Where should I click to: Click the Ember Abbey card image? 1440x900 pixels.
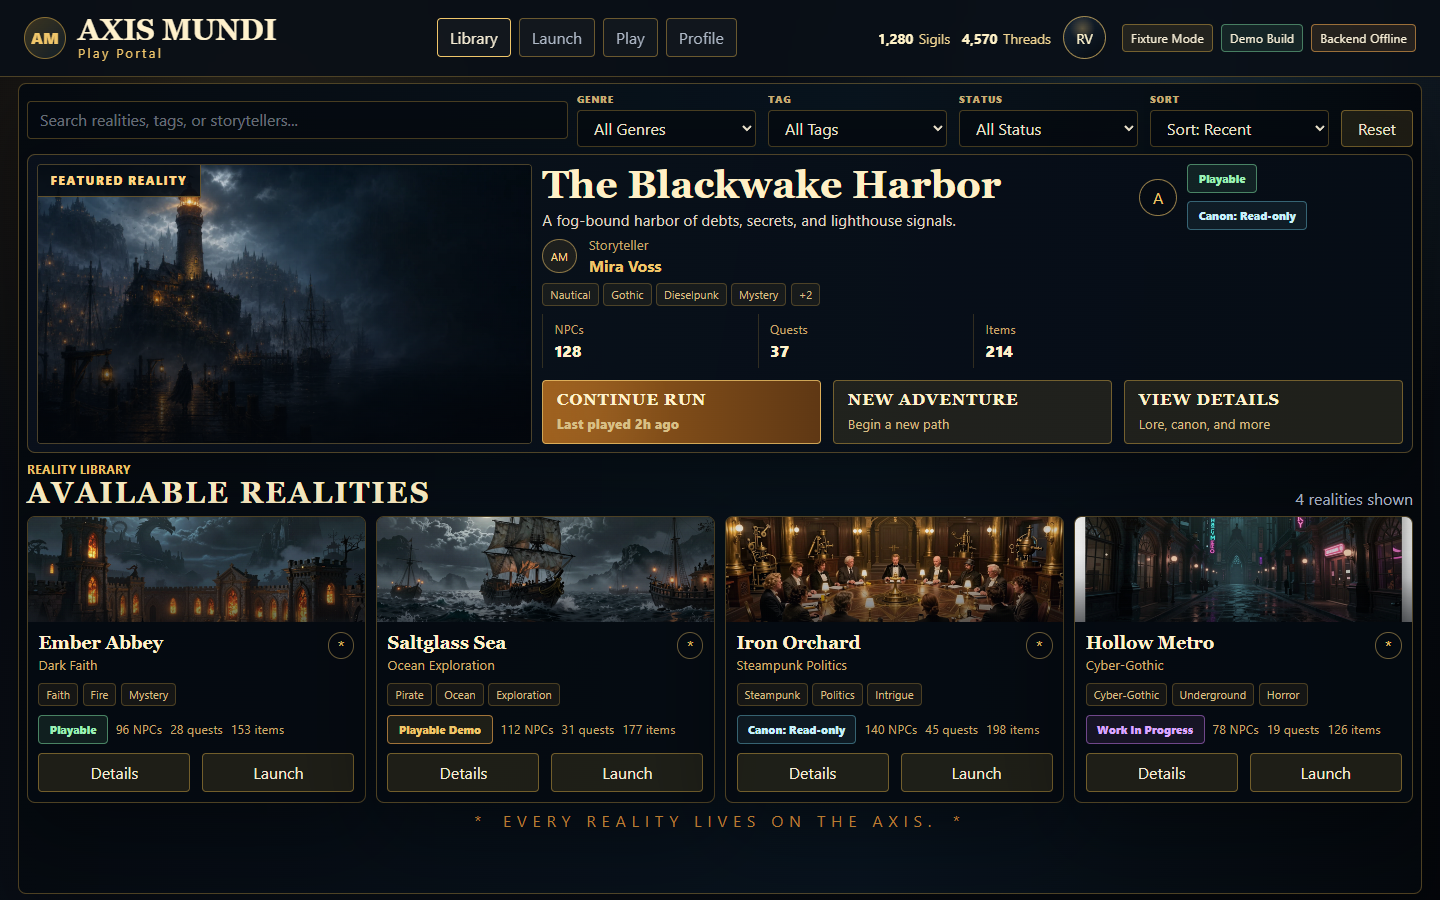click(196, 569)
